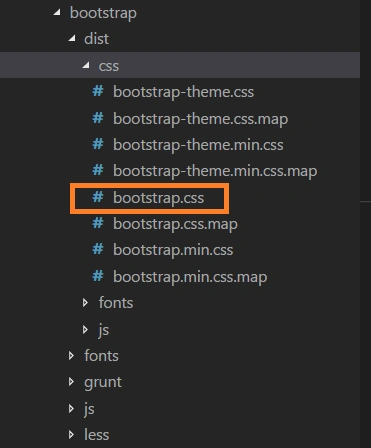371x448 pixels.
Task: Open the bootstrap-theme.min.css file
Action: 198,145
